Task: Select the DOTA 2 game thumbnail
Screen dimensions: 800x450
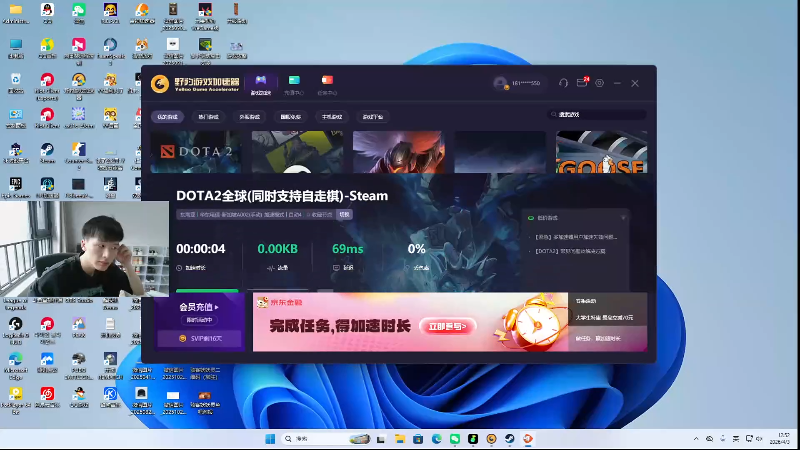Action: tap(196, 152)
